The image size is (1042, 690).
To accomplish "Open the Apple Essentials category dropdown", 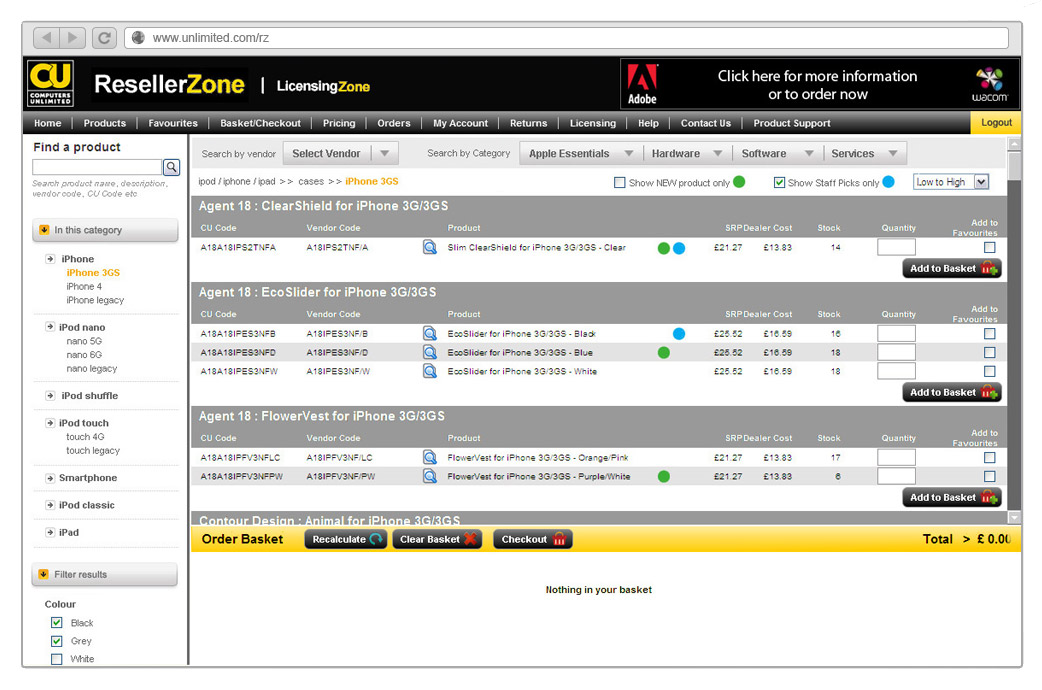I will (x=581, y=154).
